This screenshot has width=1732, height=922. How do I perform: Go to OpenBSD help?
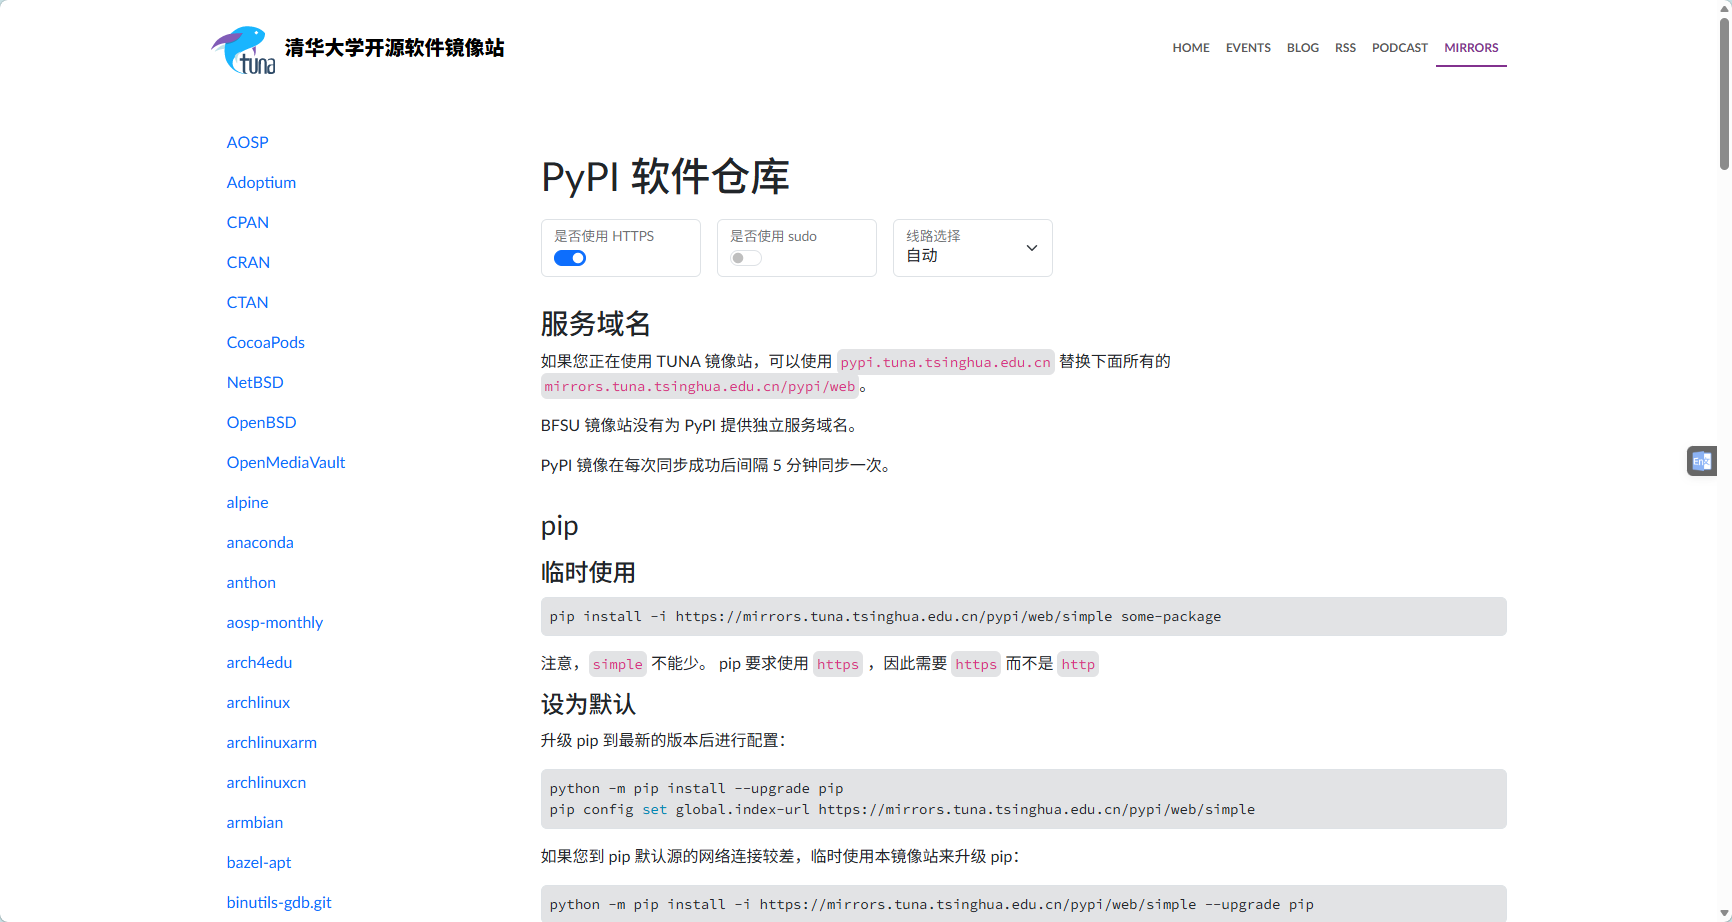point(261,422)
